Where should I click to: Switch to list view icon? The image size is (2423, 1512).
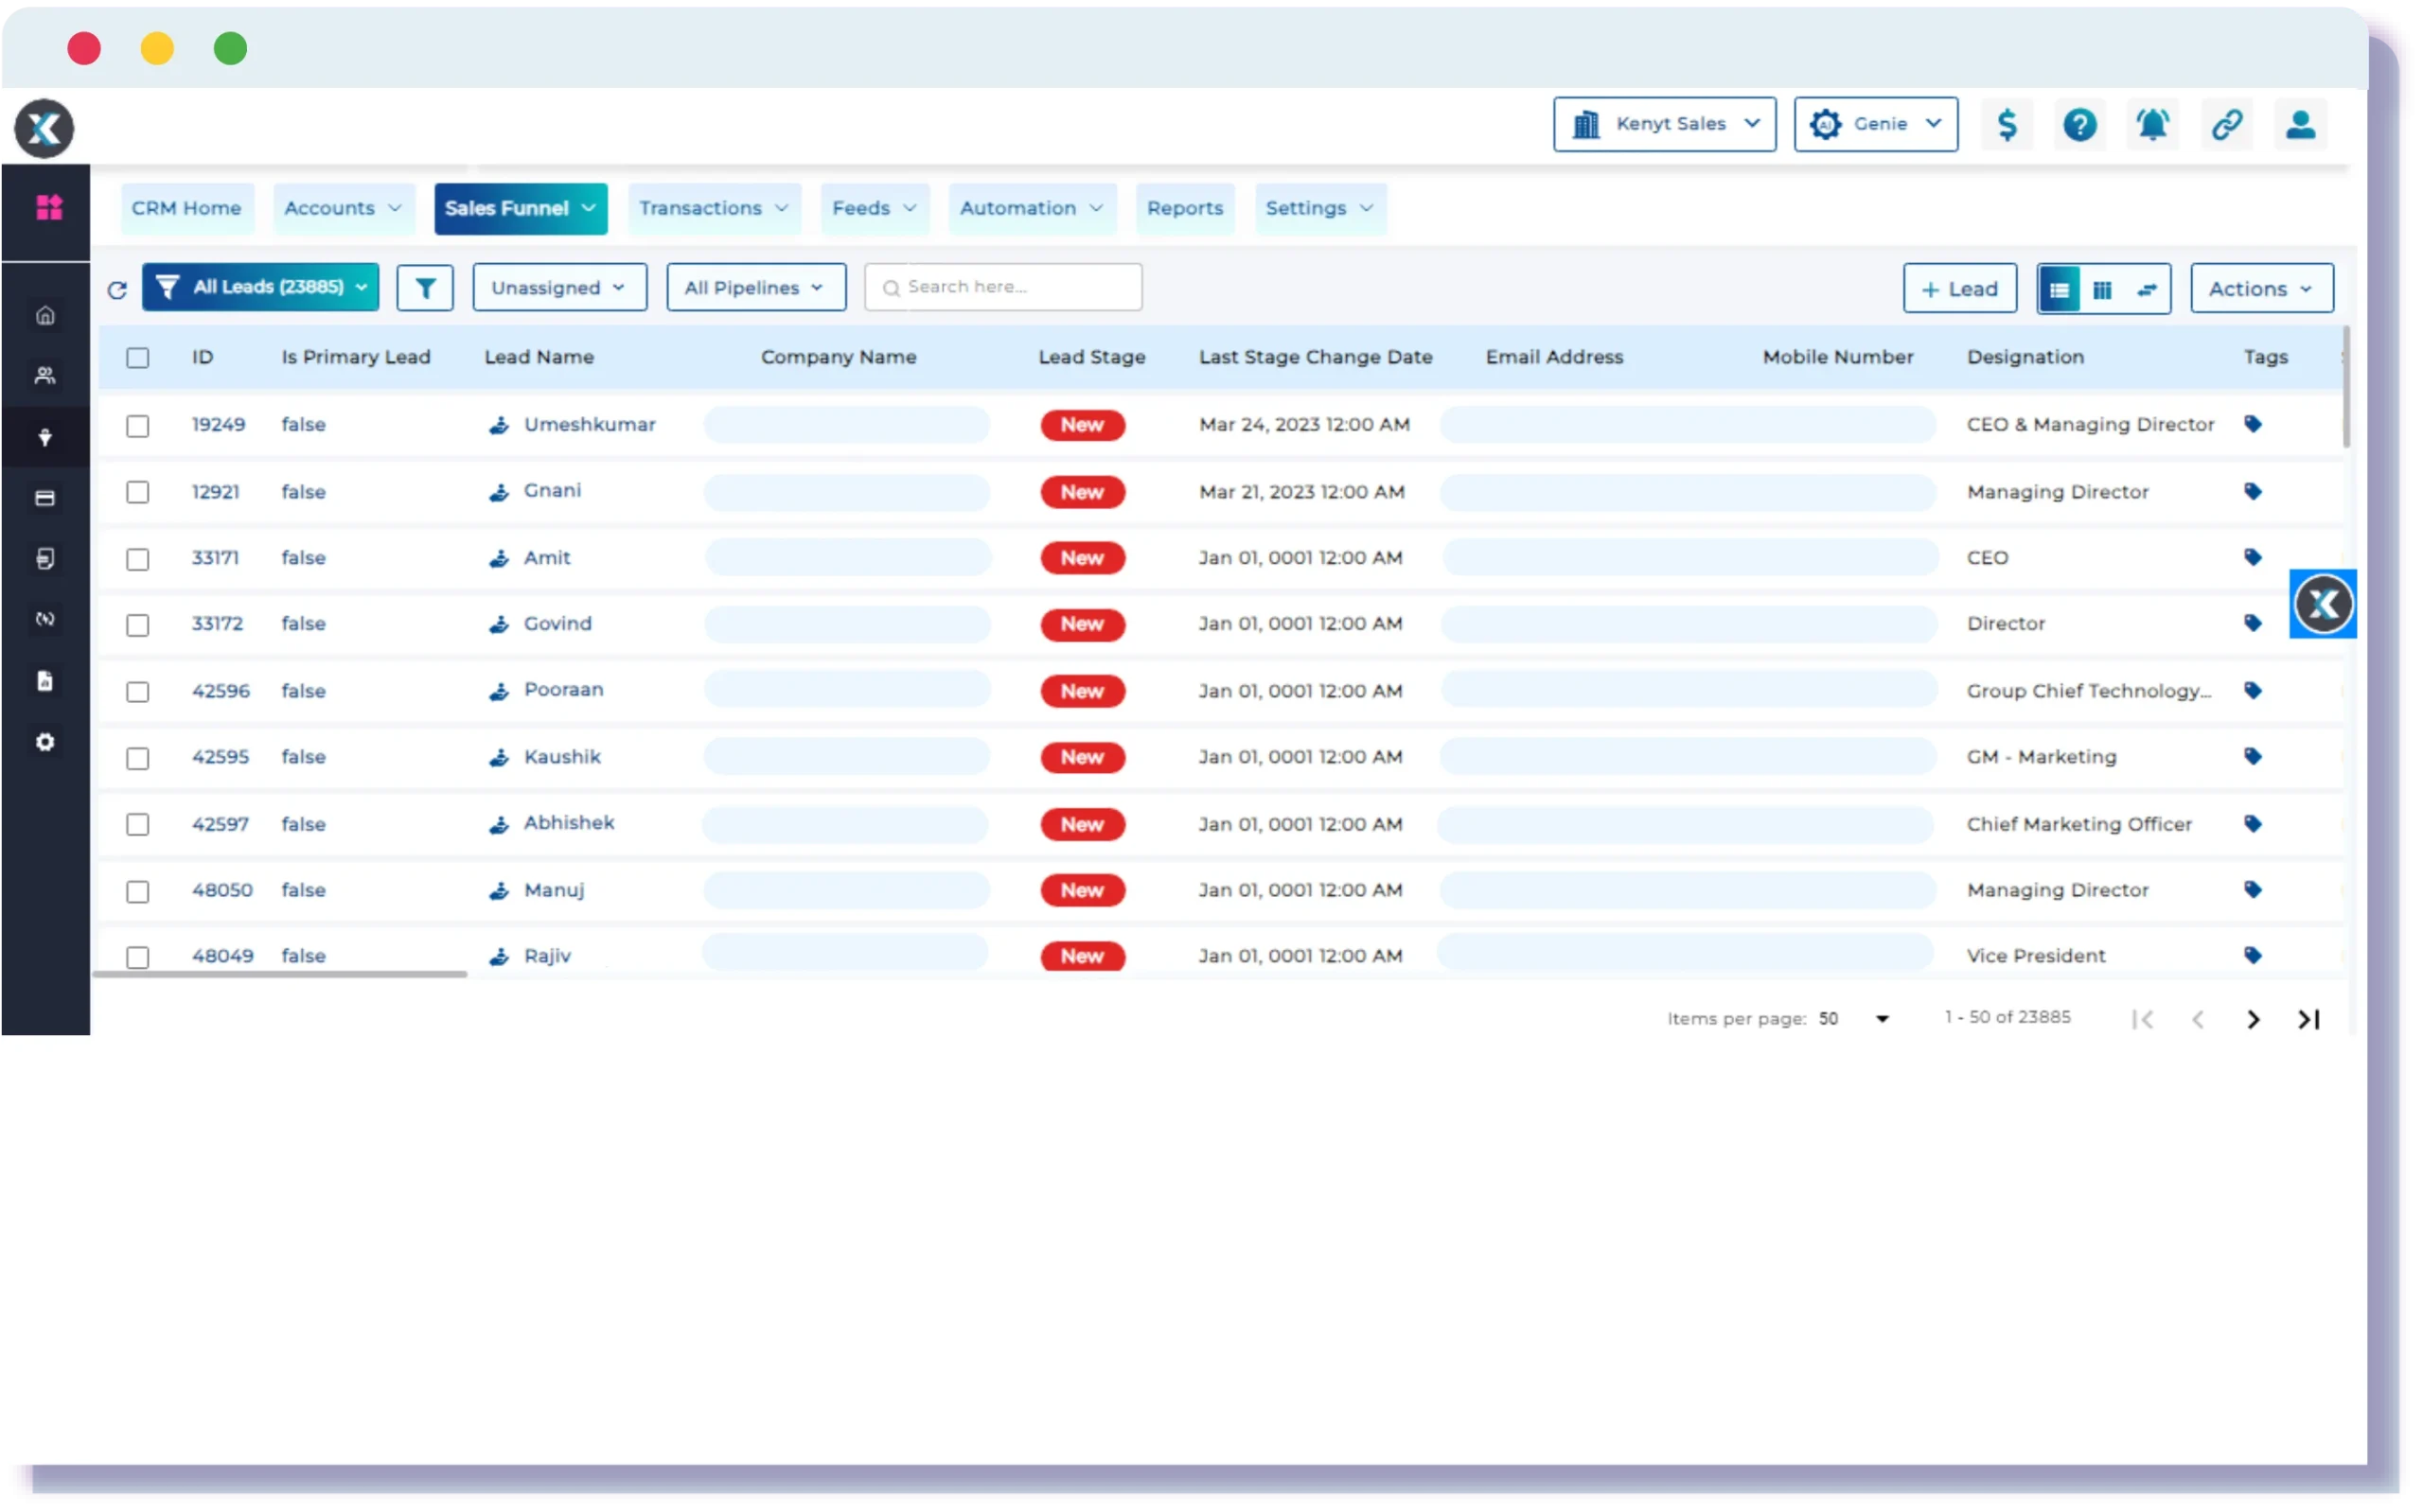point(2059,290)
